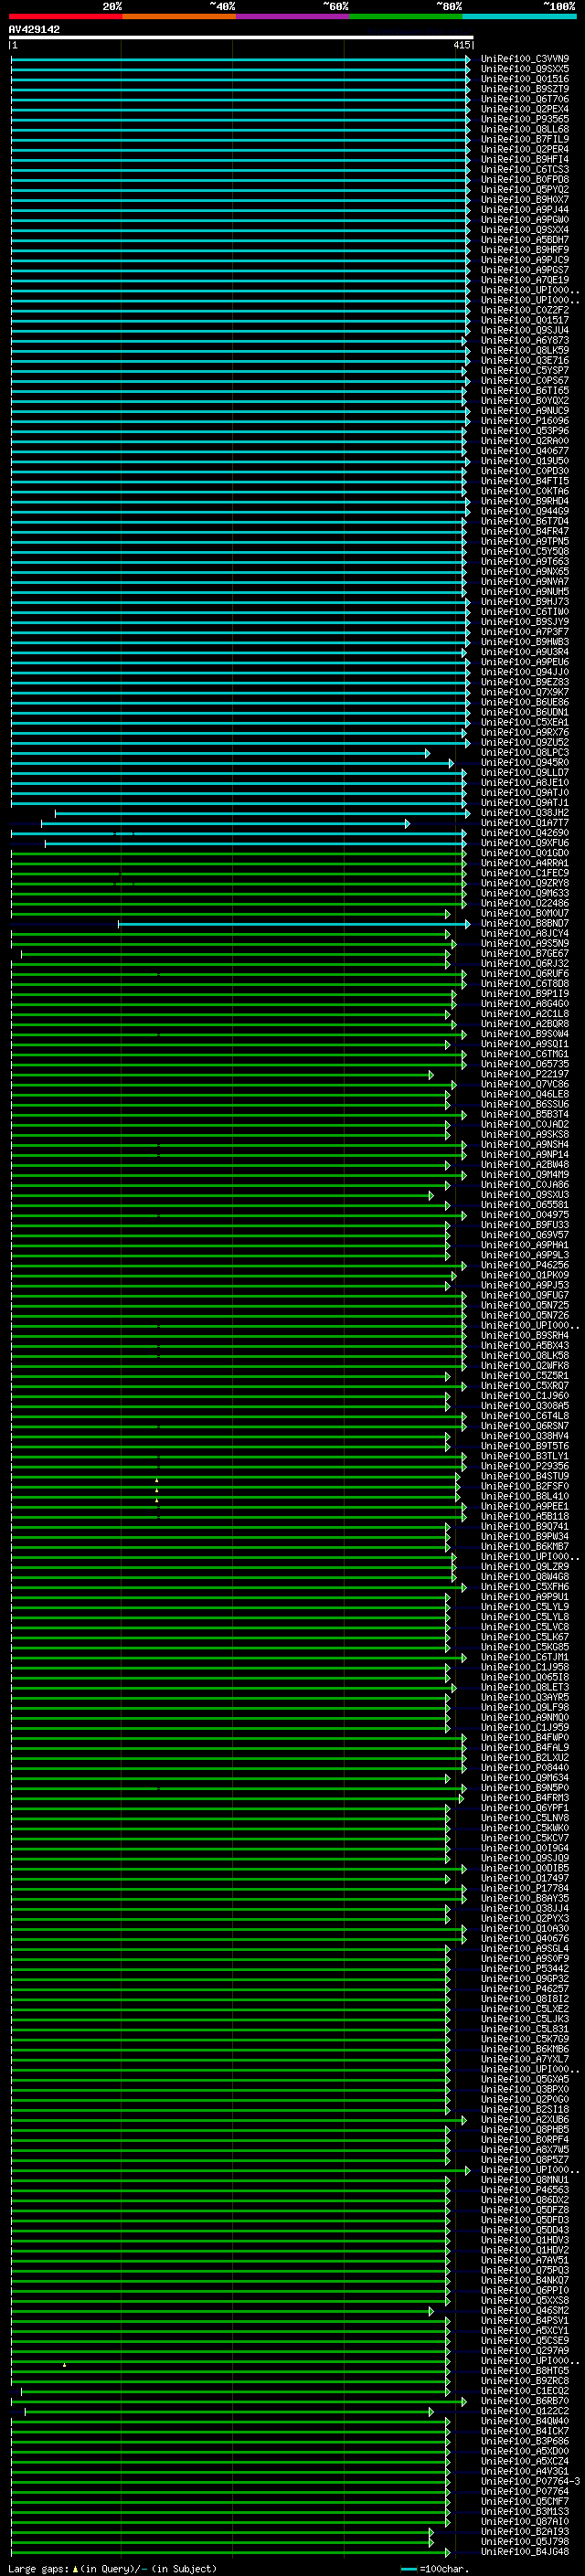Click arrowhead ending the B0M0U7 alignment bar
The width and height of the screenshot is (585, 2576).
pyautogui.click(x=447, y=914)
